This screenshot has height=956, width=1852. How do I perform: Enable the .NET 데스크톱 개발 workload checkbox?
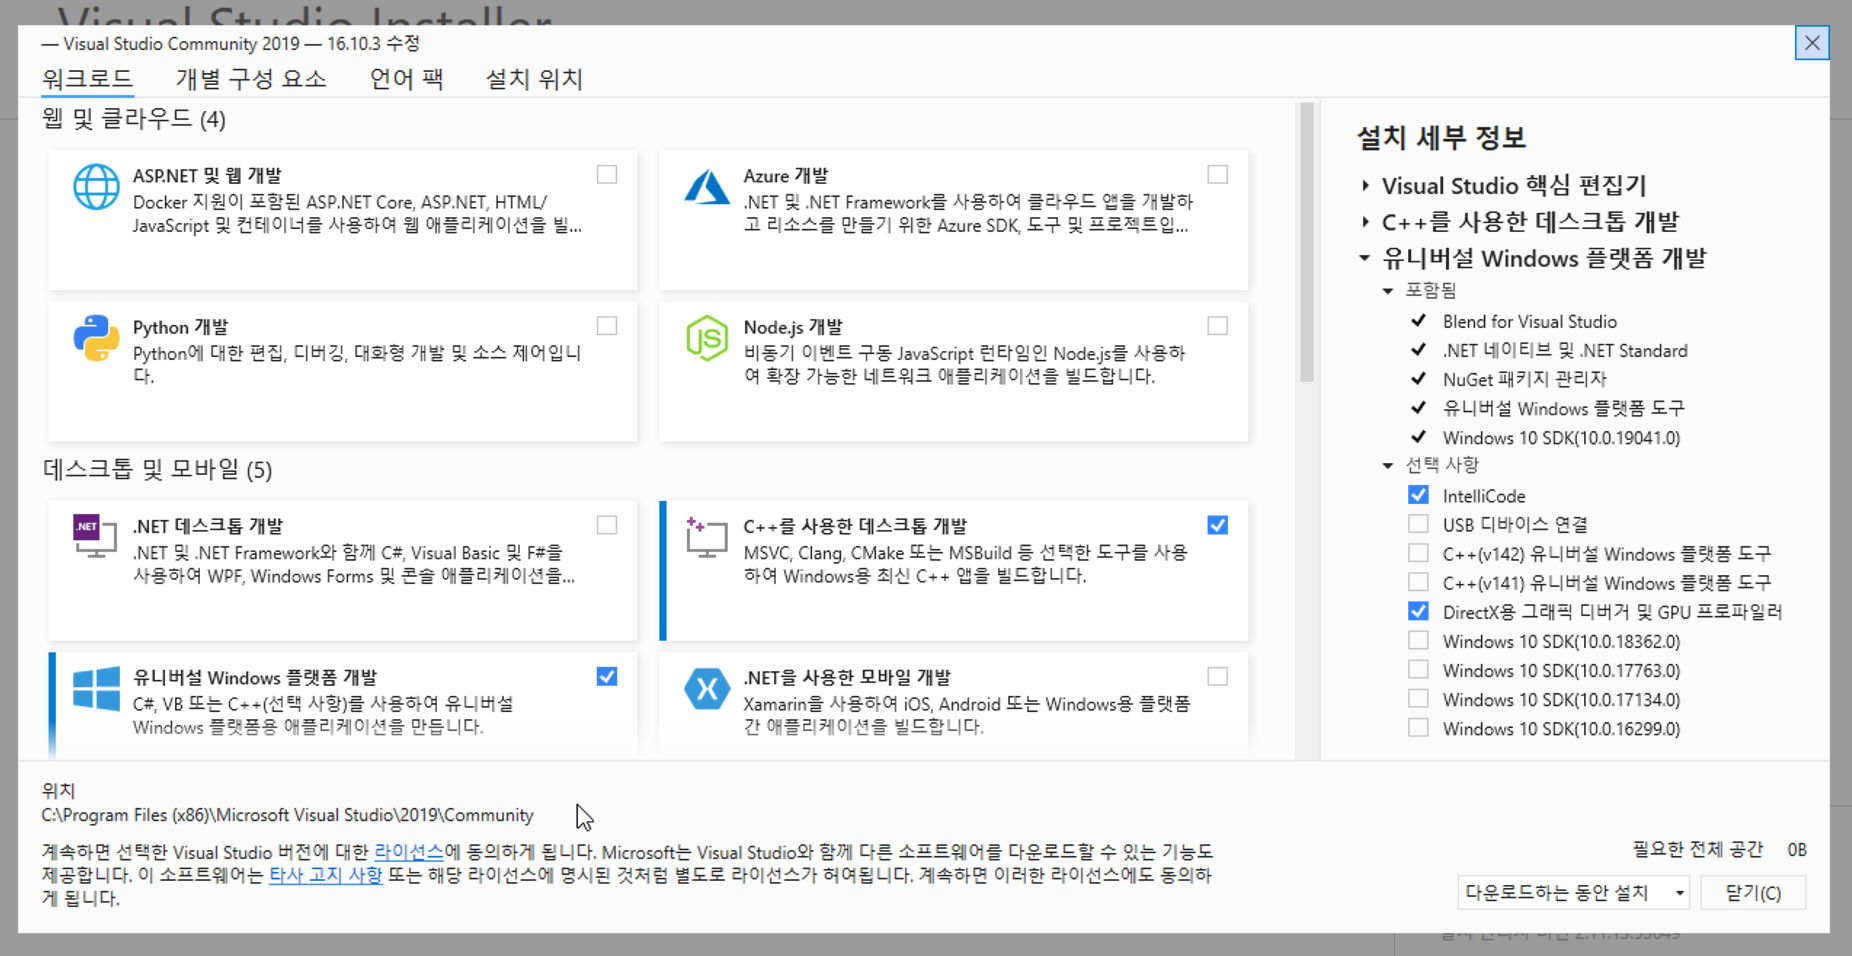tap(607, 525)
